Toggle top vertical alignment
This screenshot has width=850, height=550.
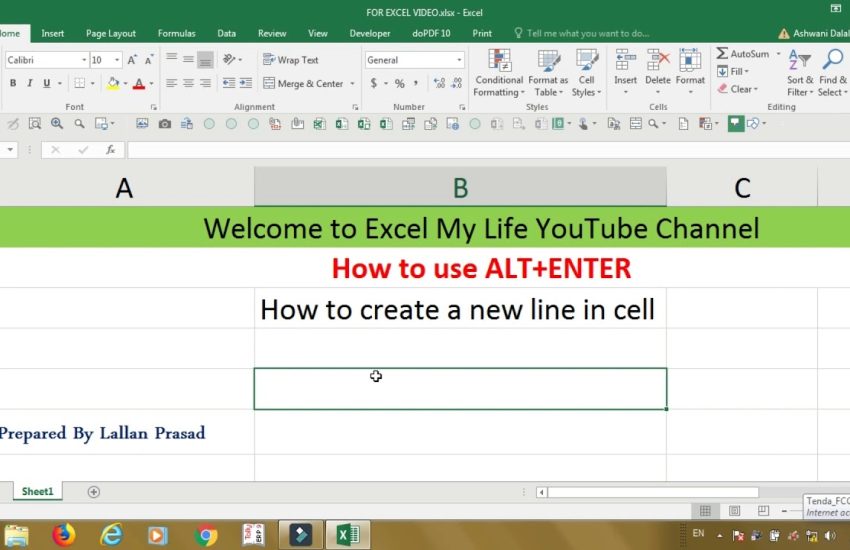171,59
